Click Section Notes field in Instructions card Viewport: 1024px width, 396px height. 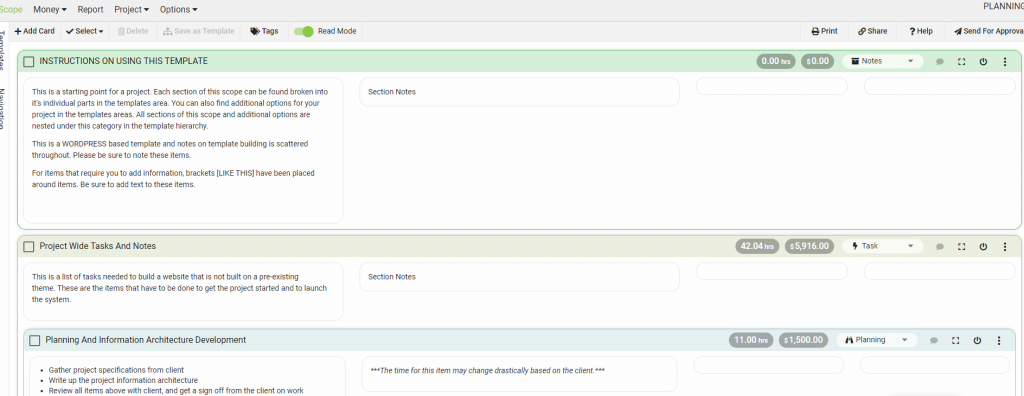click(519, 92)
